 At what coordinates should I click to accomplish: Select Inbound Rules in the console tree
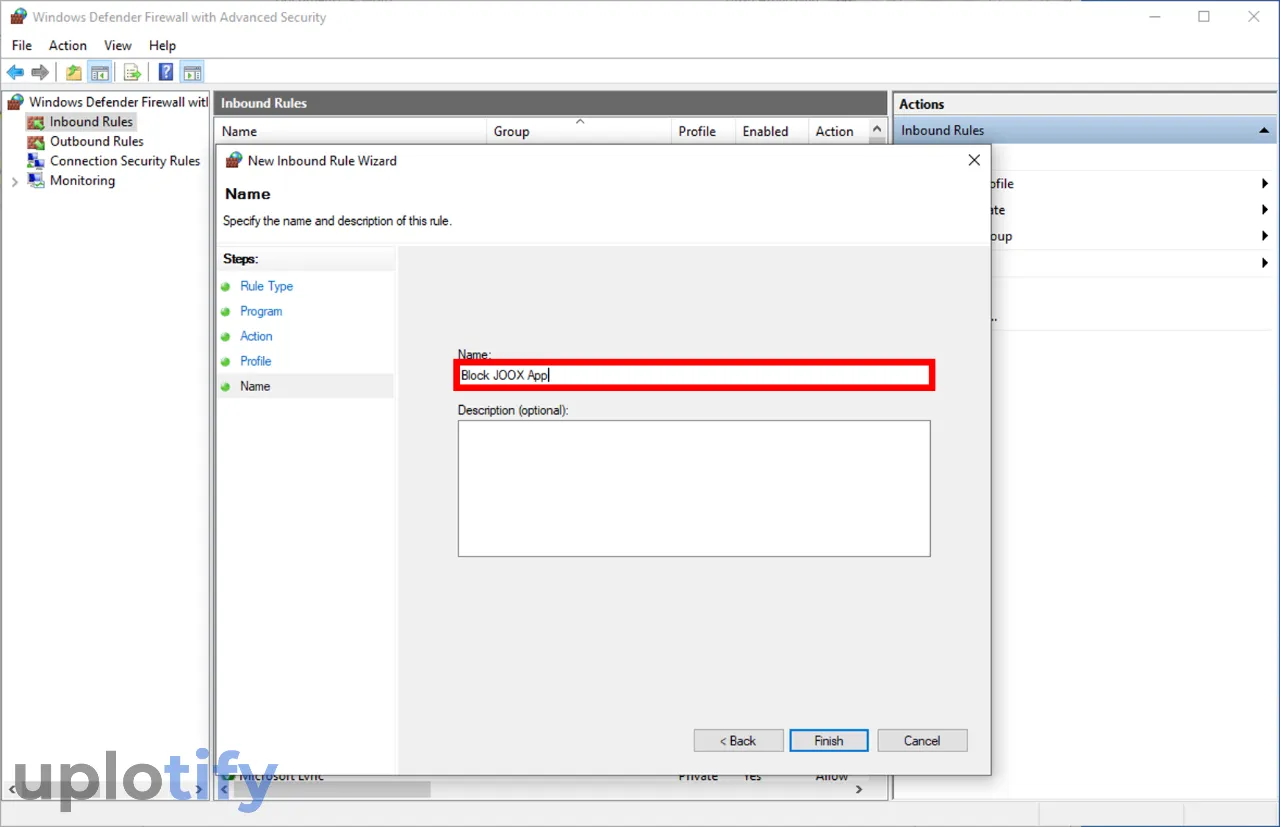click(x=91, y=122)
